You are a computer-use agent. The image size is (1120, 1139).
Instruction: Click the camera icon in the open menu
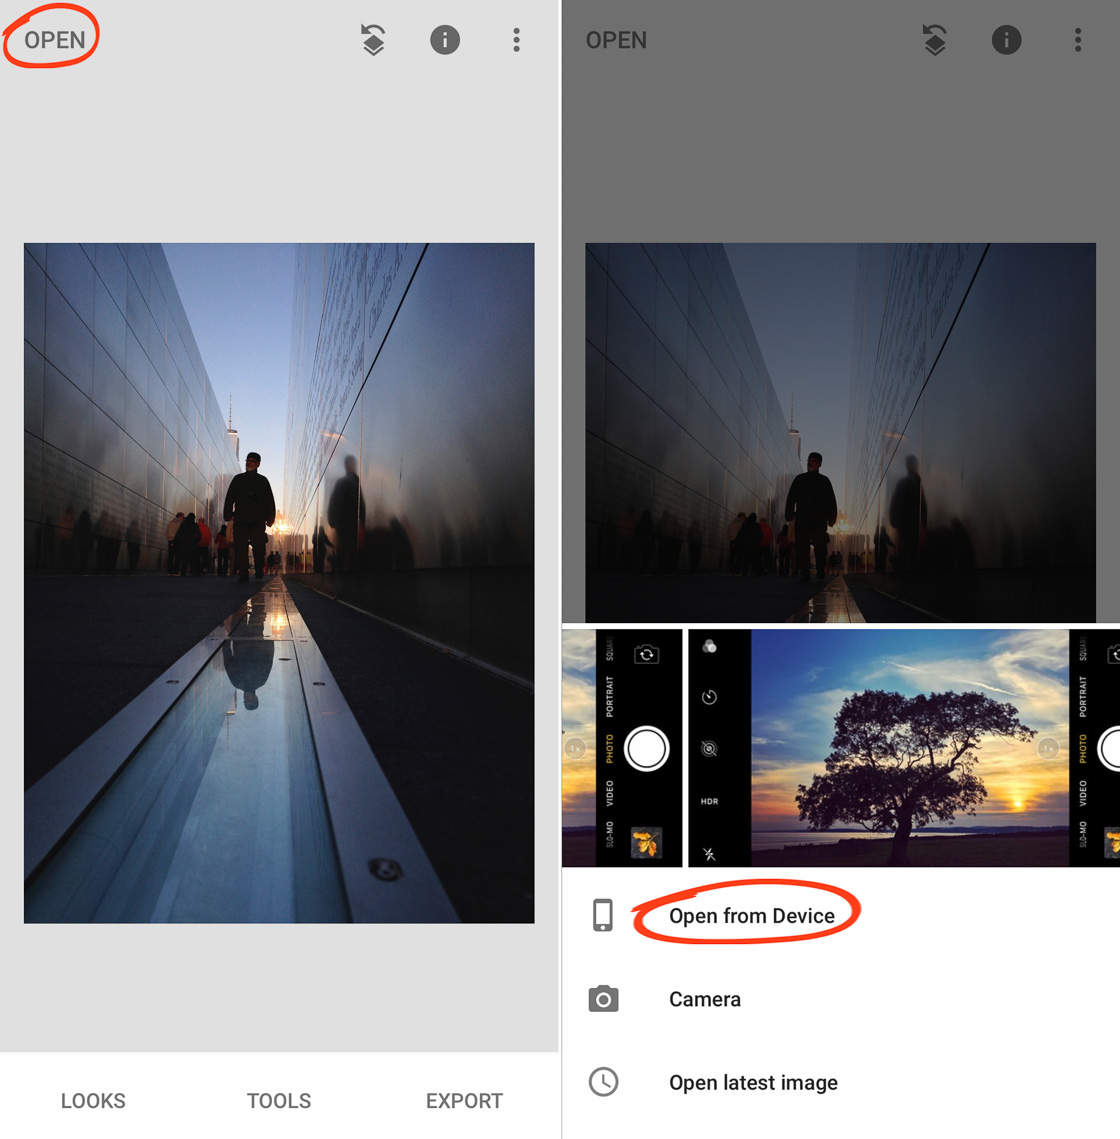[603, 999]
